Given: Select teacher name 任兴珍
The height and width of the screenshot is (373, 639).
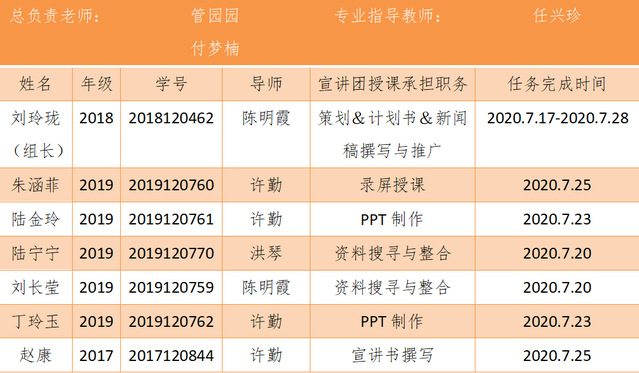Looking at the screenshot, I should click(x=557, y=16).
